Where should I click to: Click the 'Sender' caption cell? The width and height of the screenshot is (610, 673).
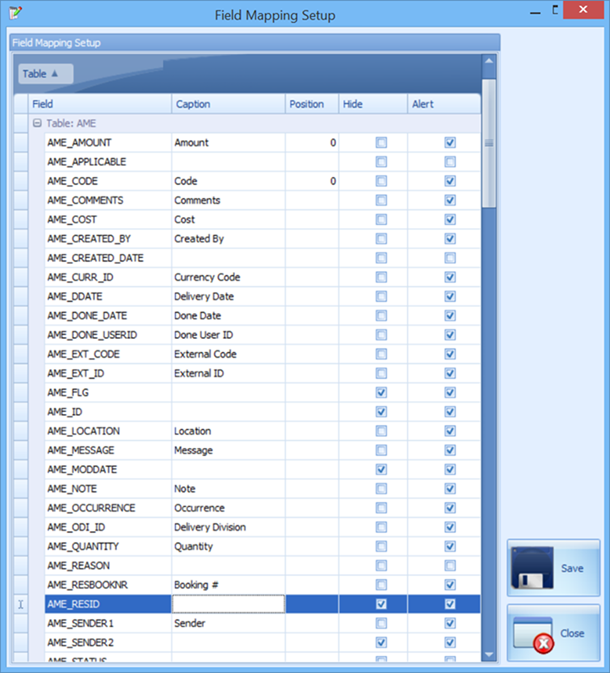[x=228, y=623]
